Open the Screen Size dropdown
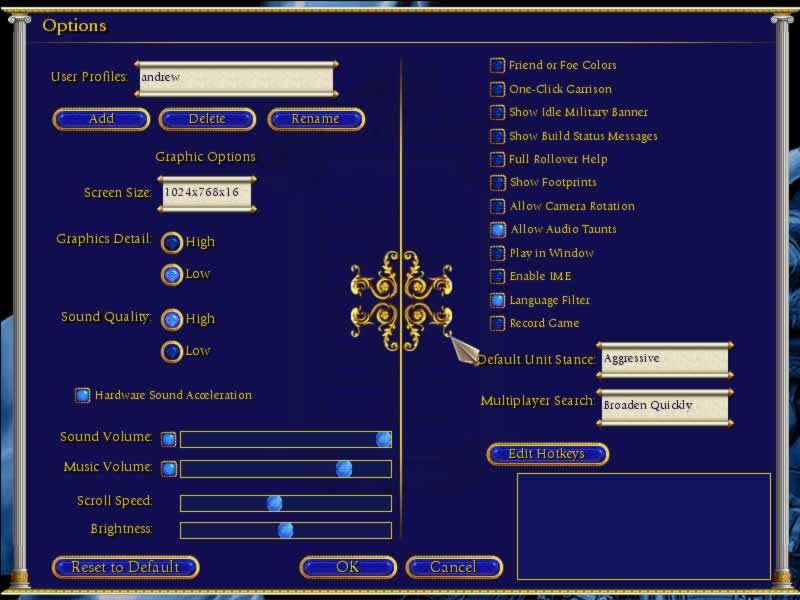 pos(206,193)
